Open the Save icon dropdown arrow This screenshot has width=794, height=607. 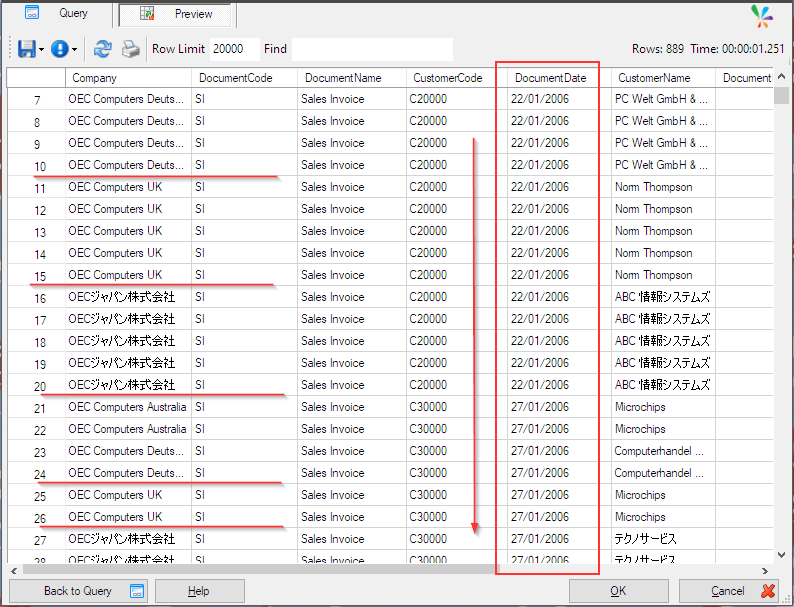[42, 49]
